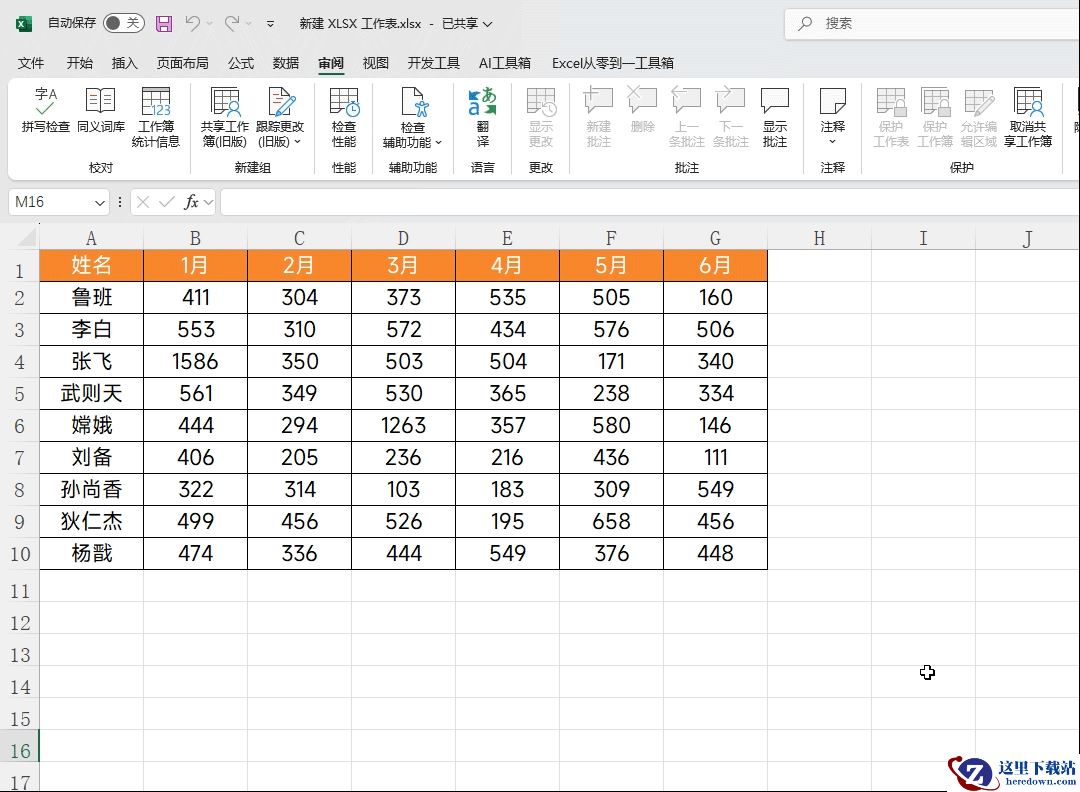Viewport: 1080px width, 792px height.
Task: Toggle 显示批注 comments pane
Action: coord(774,117)
